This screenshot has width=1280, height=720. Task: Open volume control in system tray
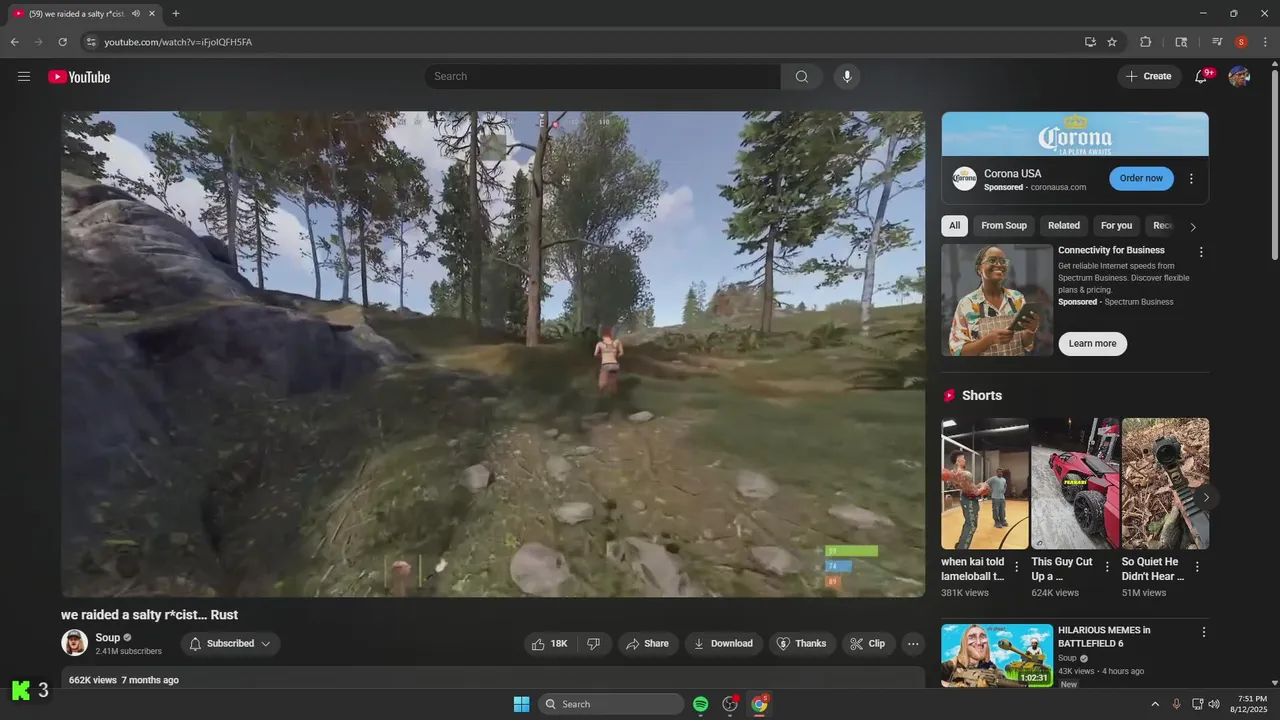(1214, 704)
